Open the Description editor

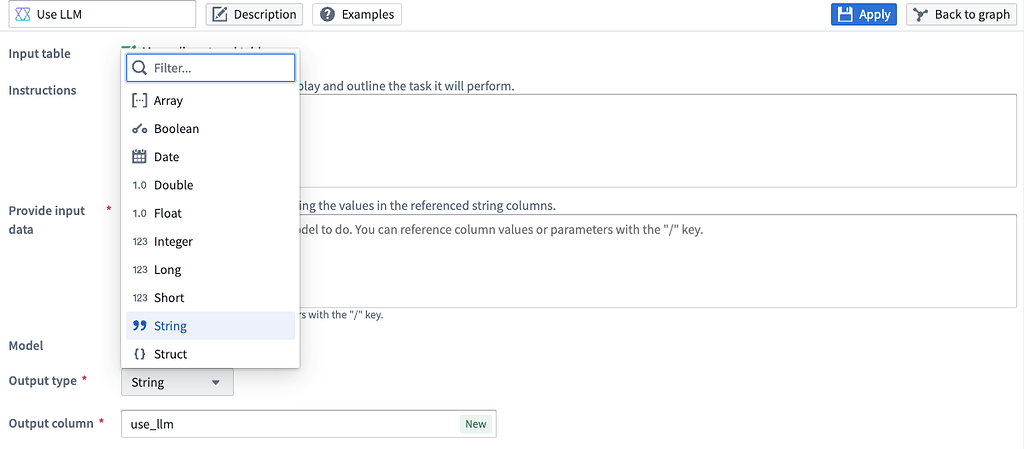255,14
